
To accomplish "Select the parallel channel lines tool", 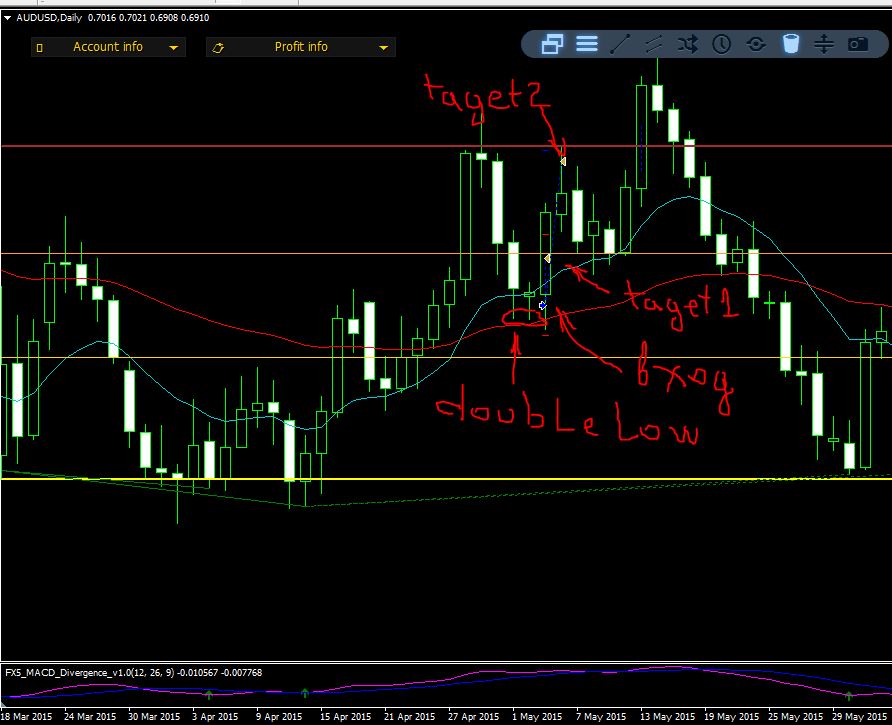I will pos(654,44).
